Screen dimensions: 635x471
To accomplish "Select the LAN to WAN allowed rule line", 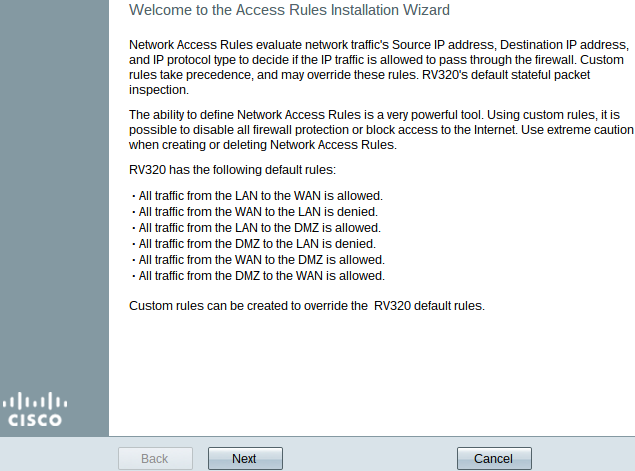I will click(x=260, y=196).
